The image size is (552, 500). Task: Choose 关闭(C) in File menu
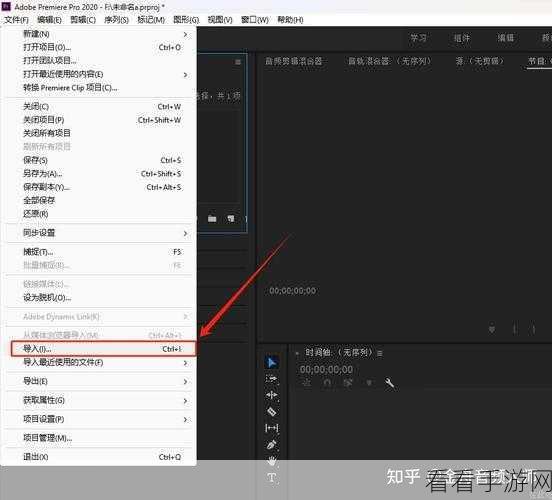(100, 106)
